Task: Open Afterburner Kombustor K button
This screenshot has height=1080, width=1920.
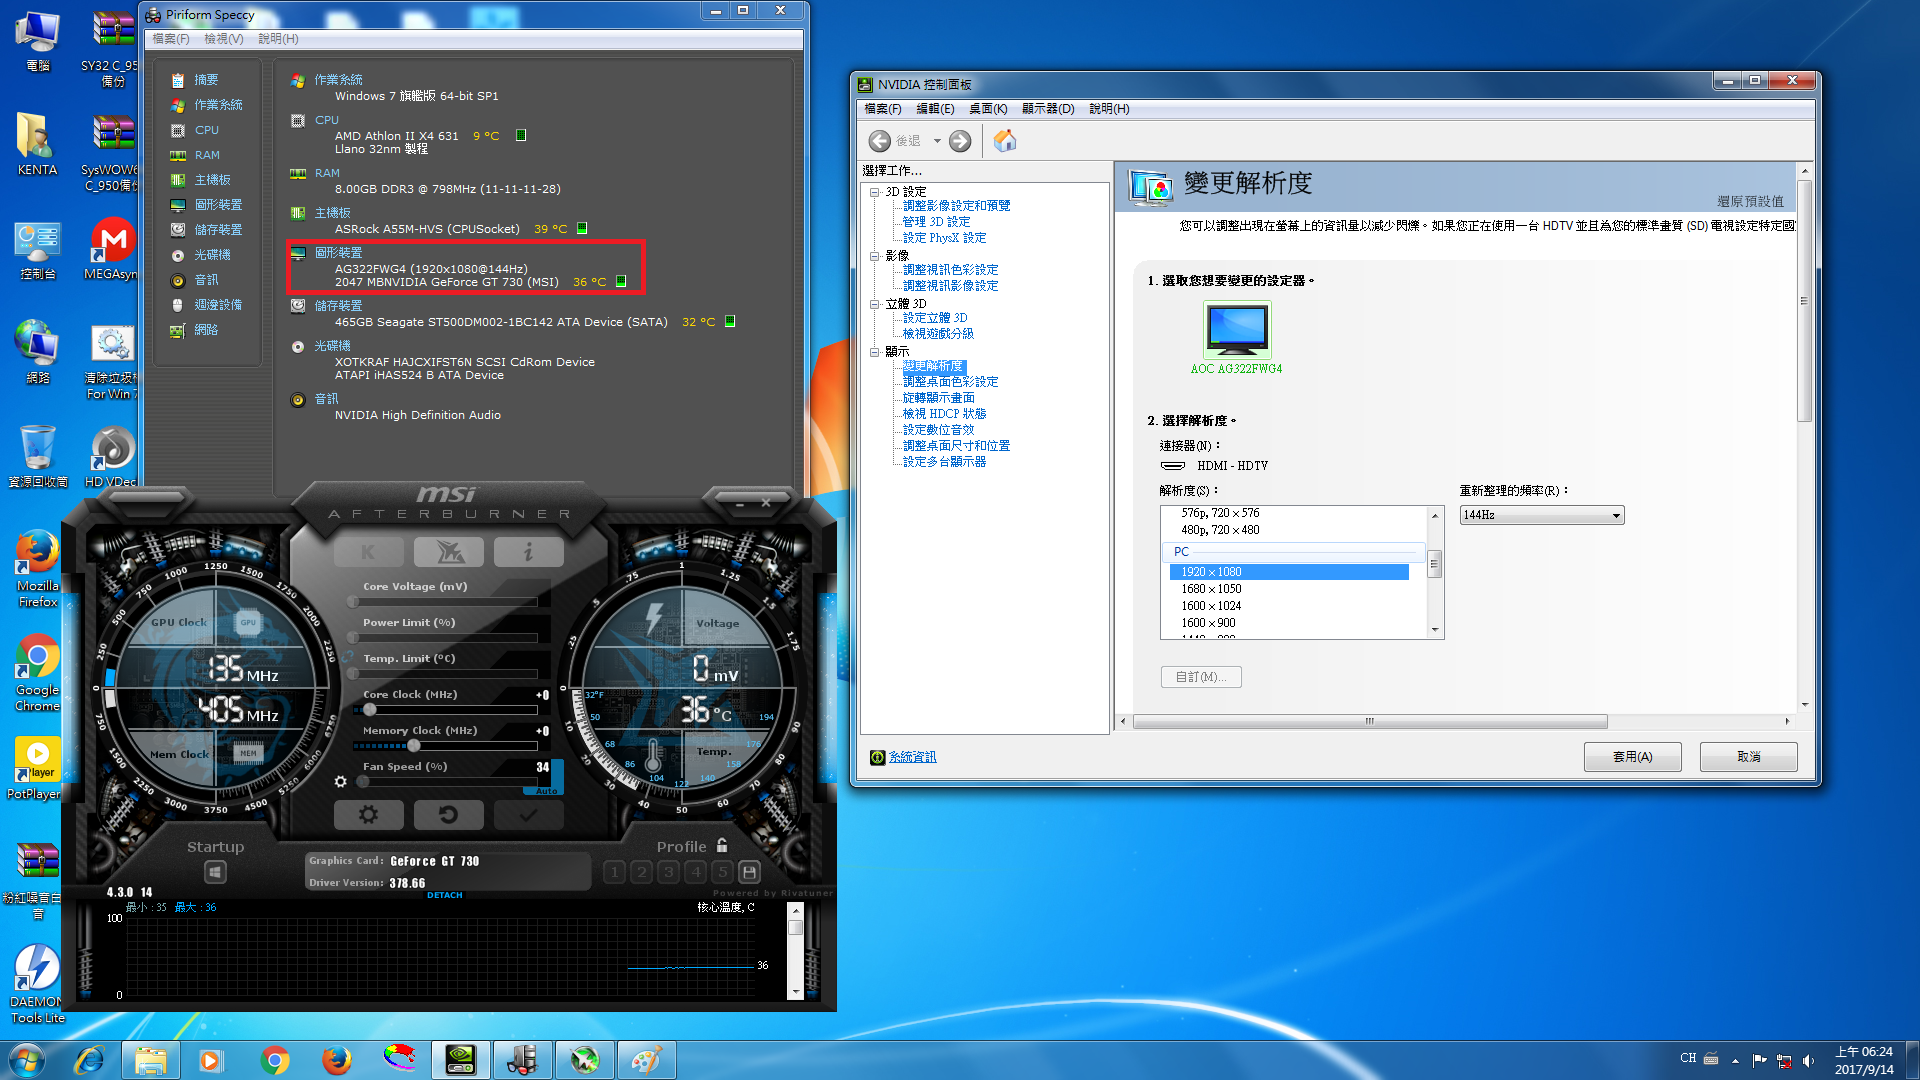Action: point(369,552)
